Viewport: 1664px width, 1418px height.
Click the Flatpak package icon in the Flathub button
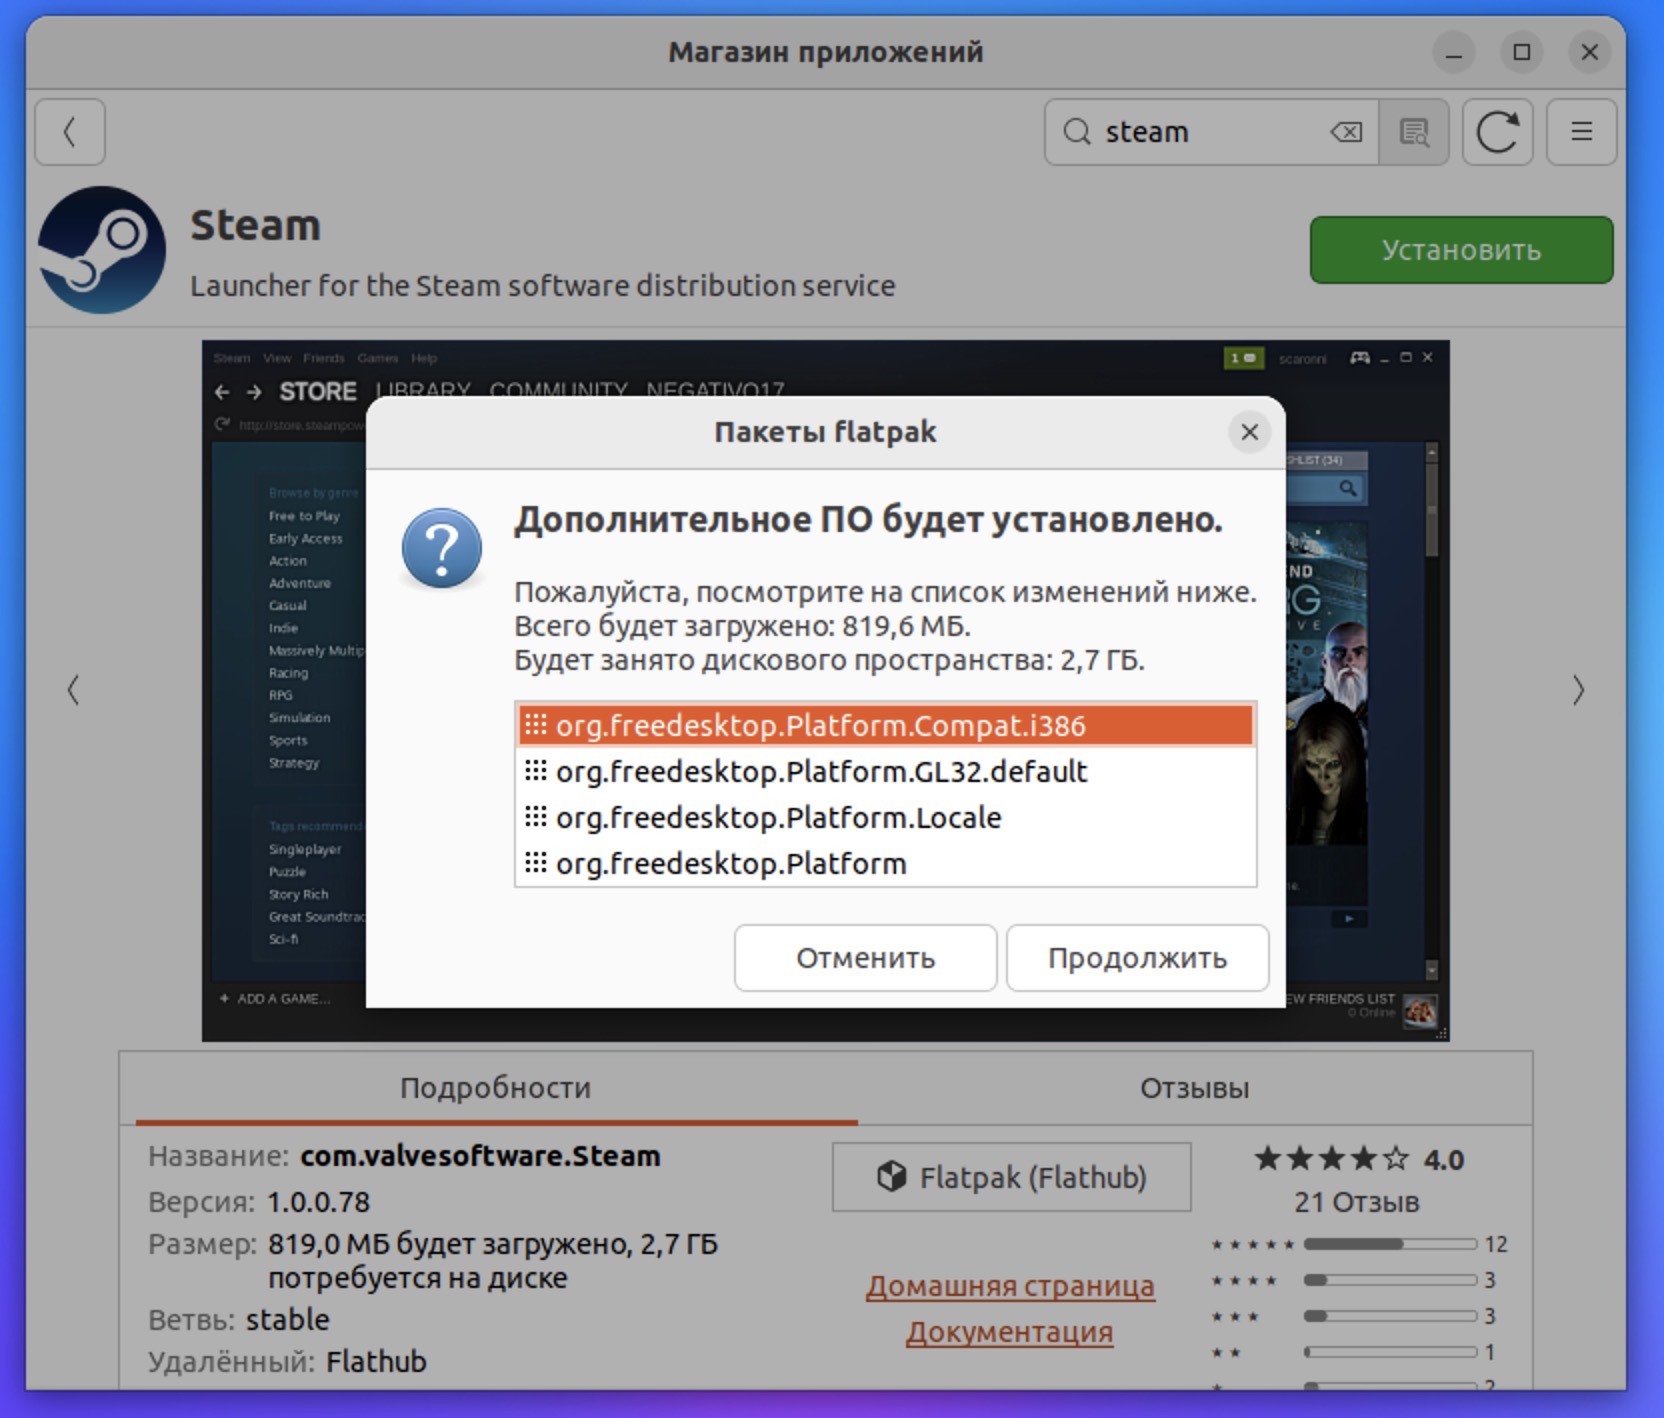[x=891, y=1177]
